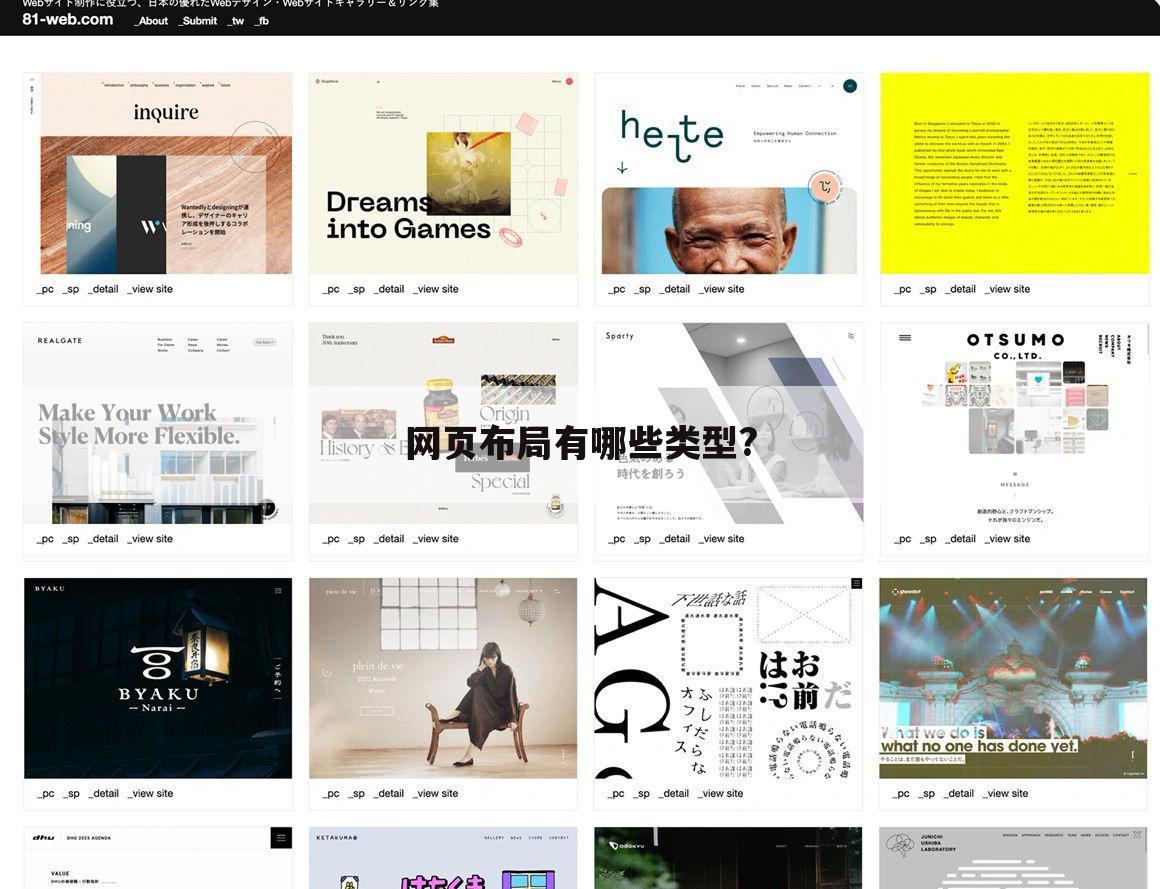This screenshot has width=1160, height=889.
Task: Open the hellte site thumbnail
Action: (x=729, y=174)
